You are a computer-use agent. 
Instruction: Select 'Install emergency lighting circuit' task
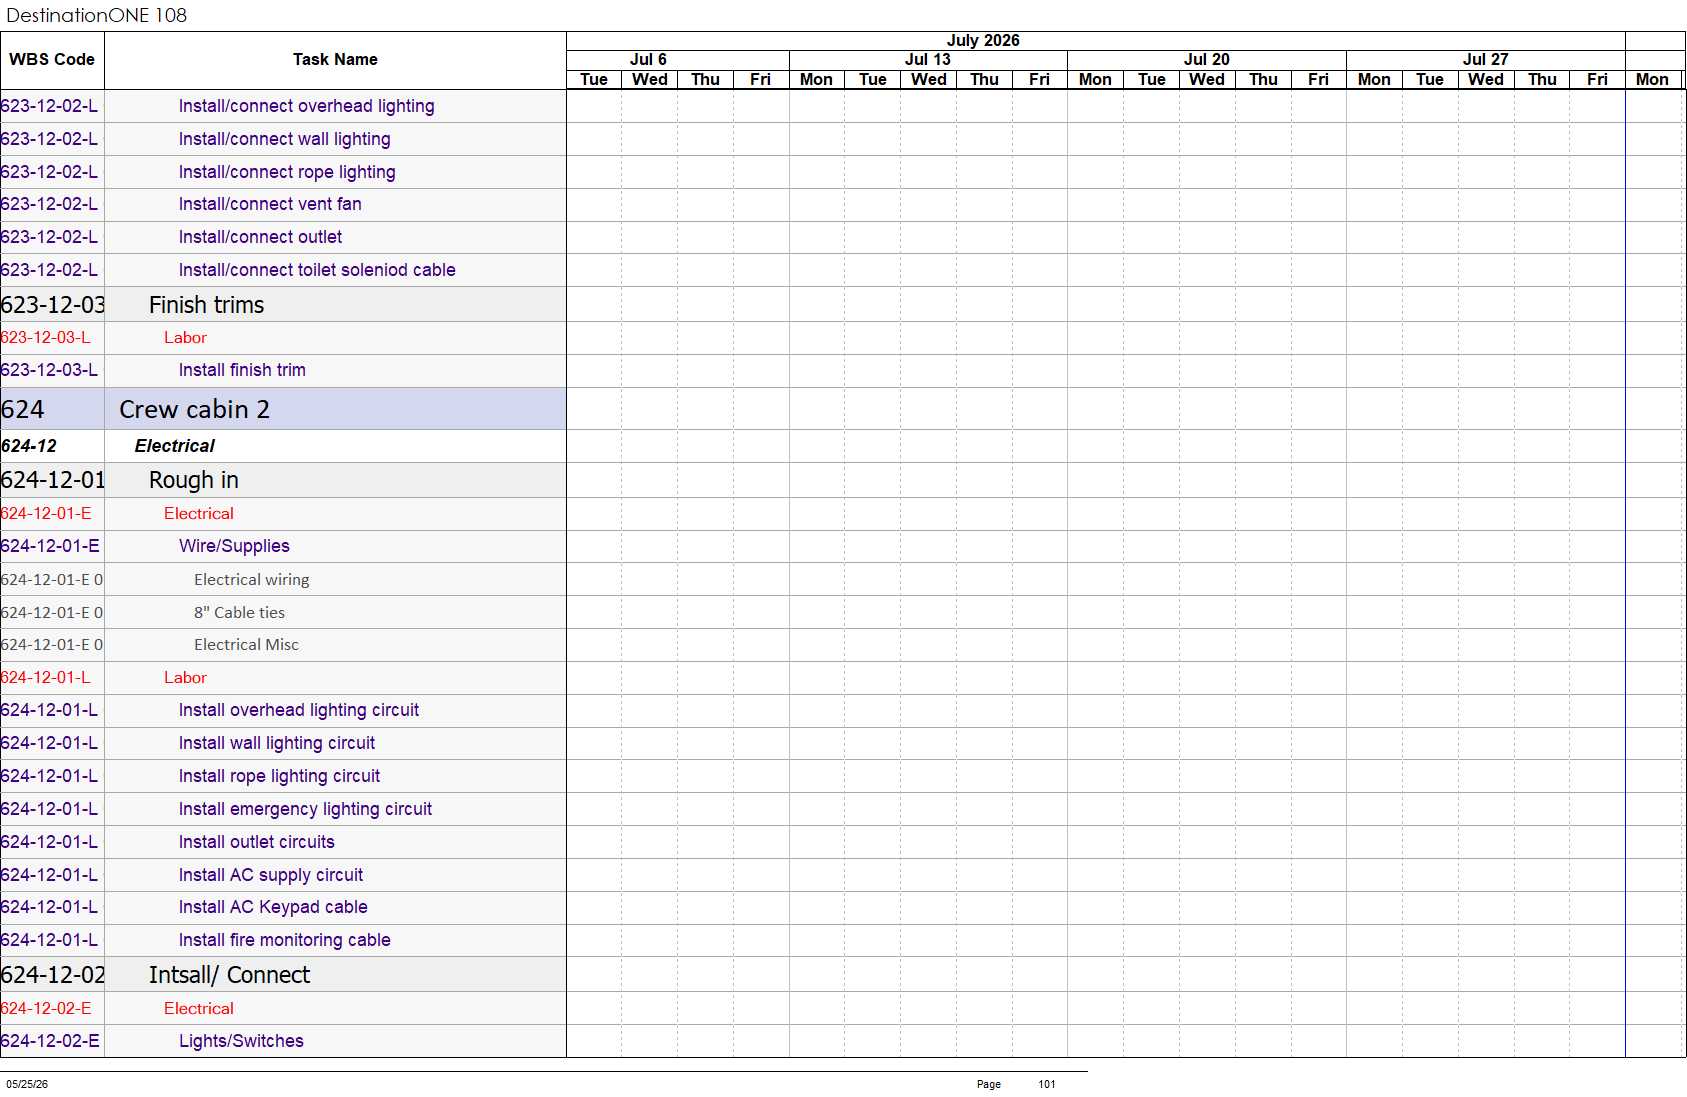click(x=305, y=809)
